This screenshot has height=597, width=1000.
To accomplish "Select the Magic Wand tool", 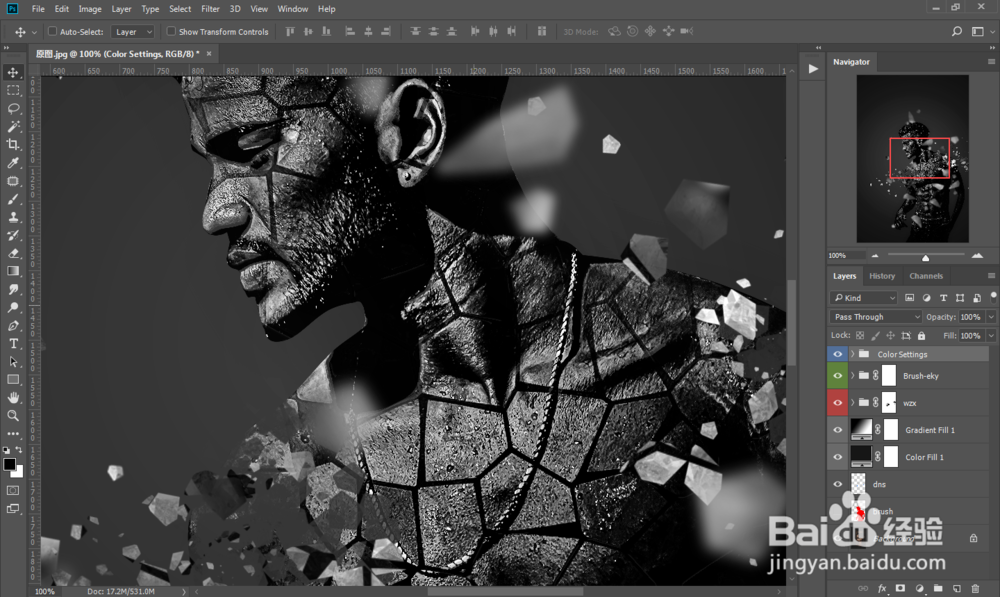I will pos(13,126).
